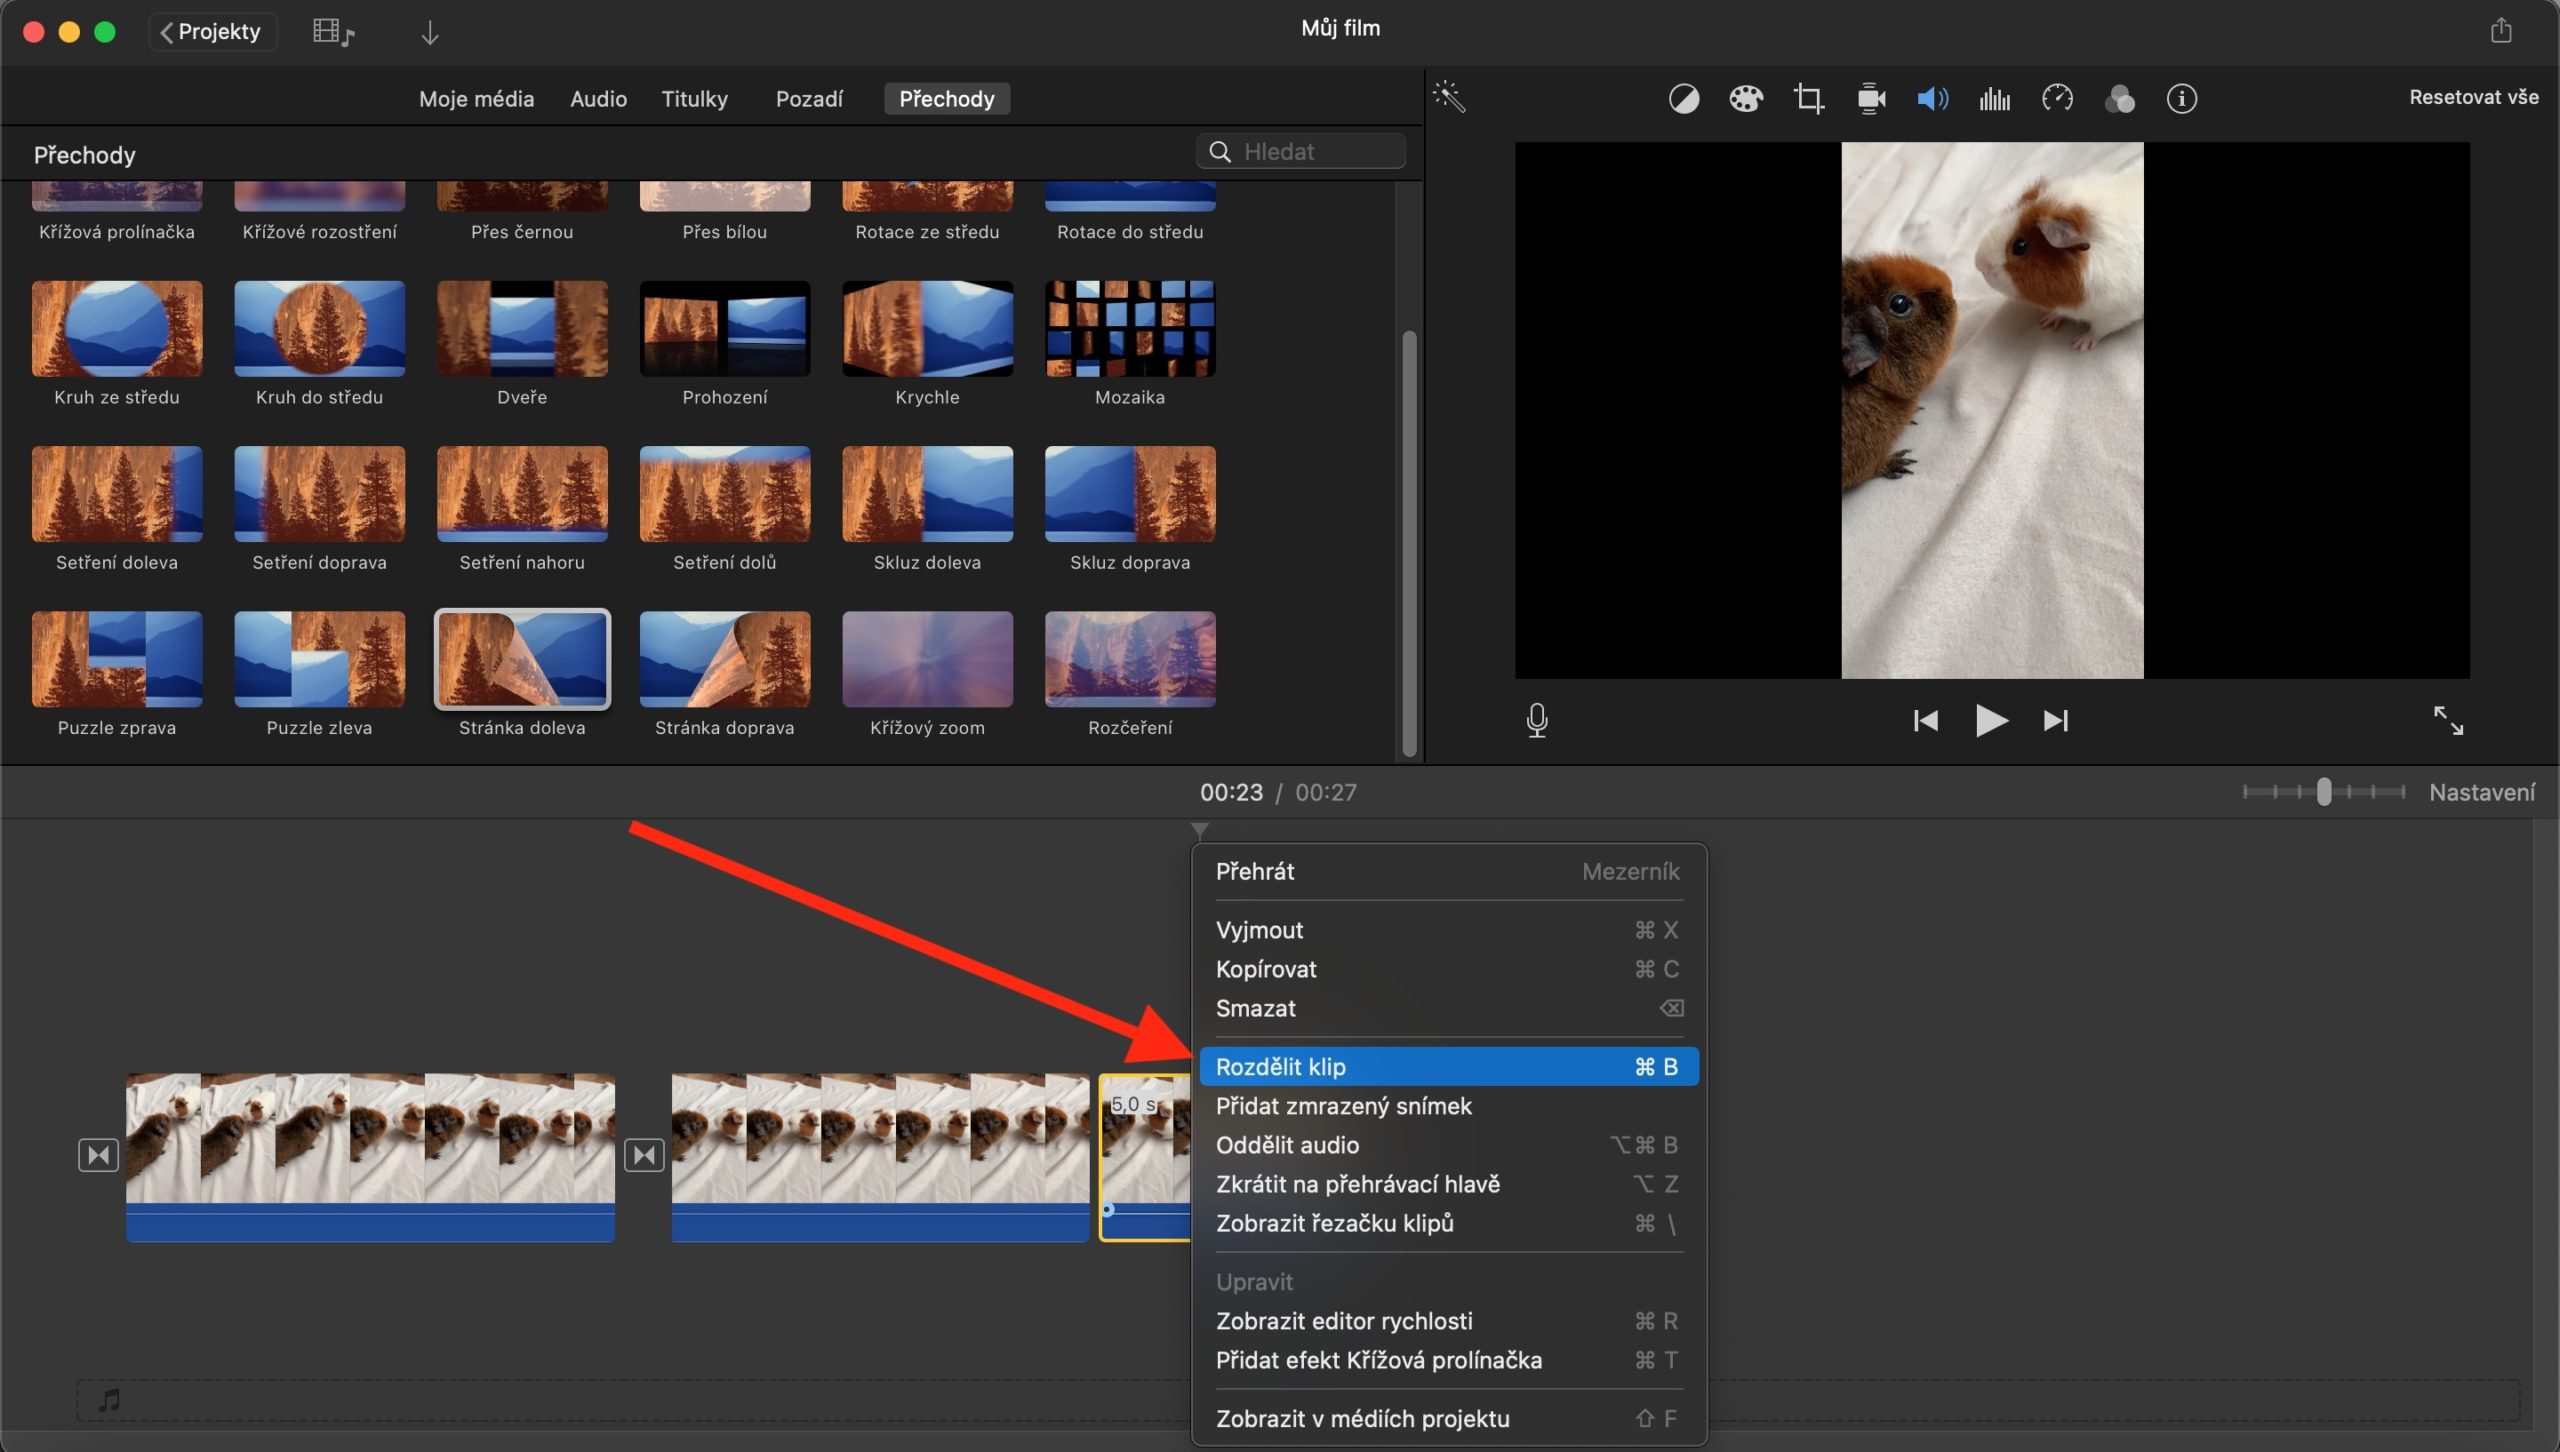Open the color correction palette icon
This screenshot has width=2560, height=1452.
(1745, 98)
